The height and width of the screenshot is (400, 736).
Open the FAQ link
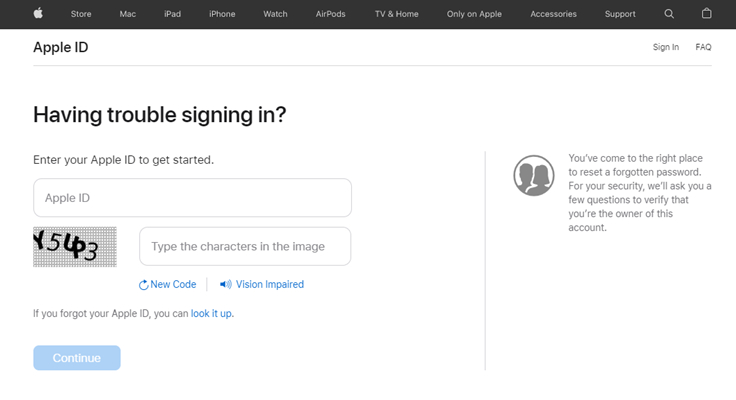click(703, 47)
